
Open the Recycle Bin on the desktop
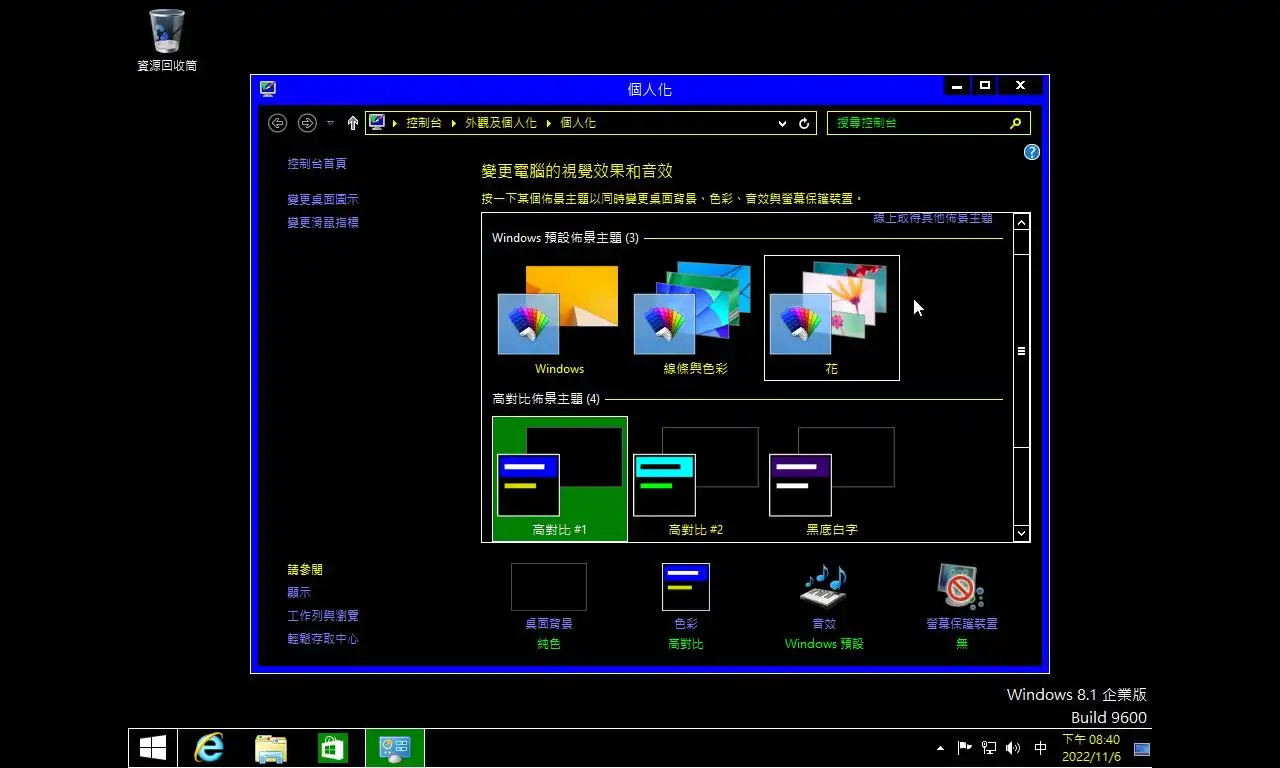pyautogui.click(x=167, y=41)
